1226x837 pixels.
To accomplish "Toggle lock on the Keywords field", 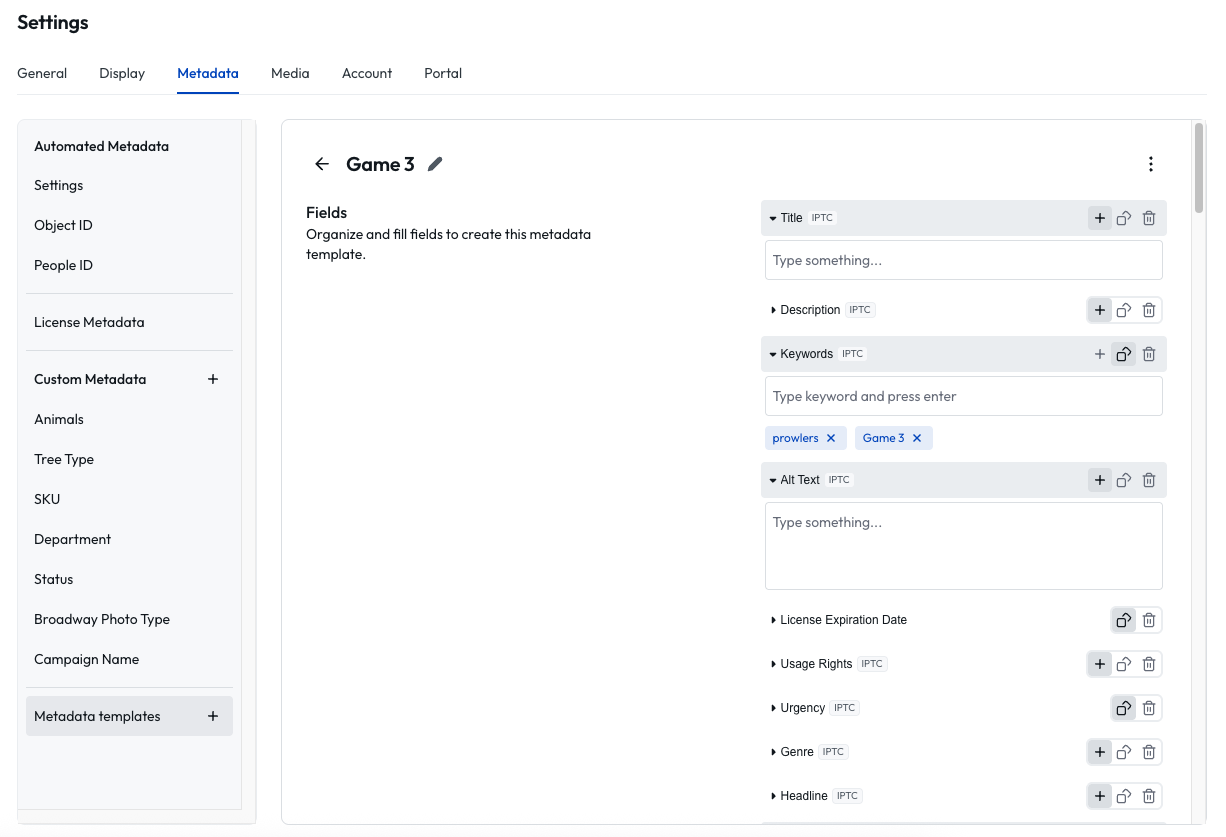I will (x=1124, y=354).
